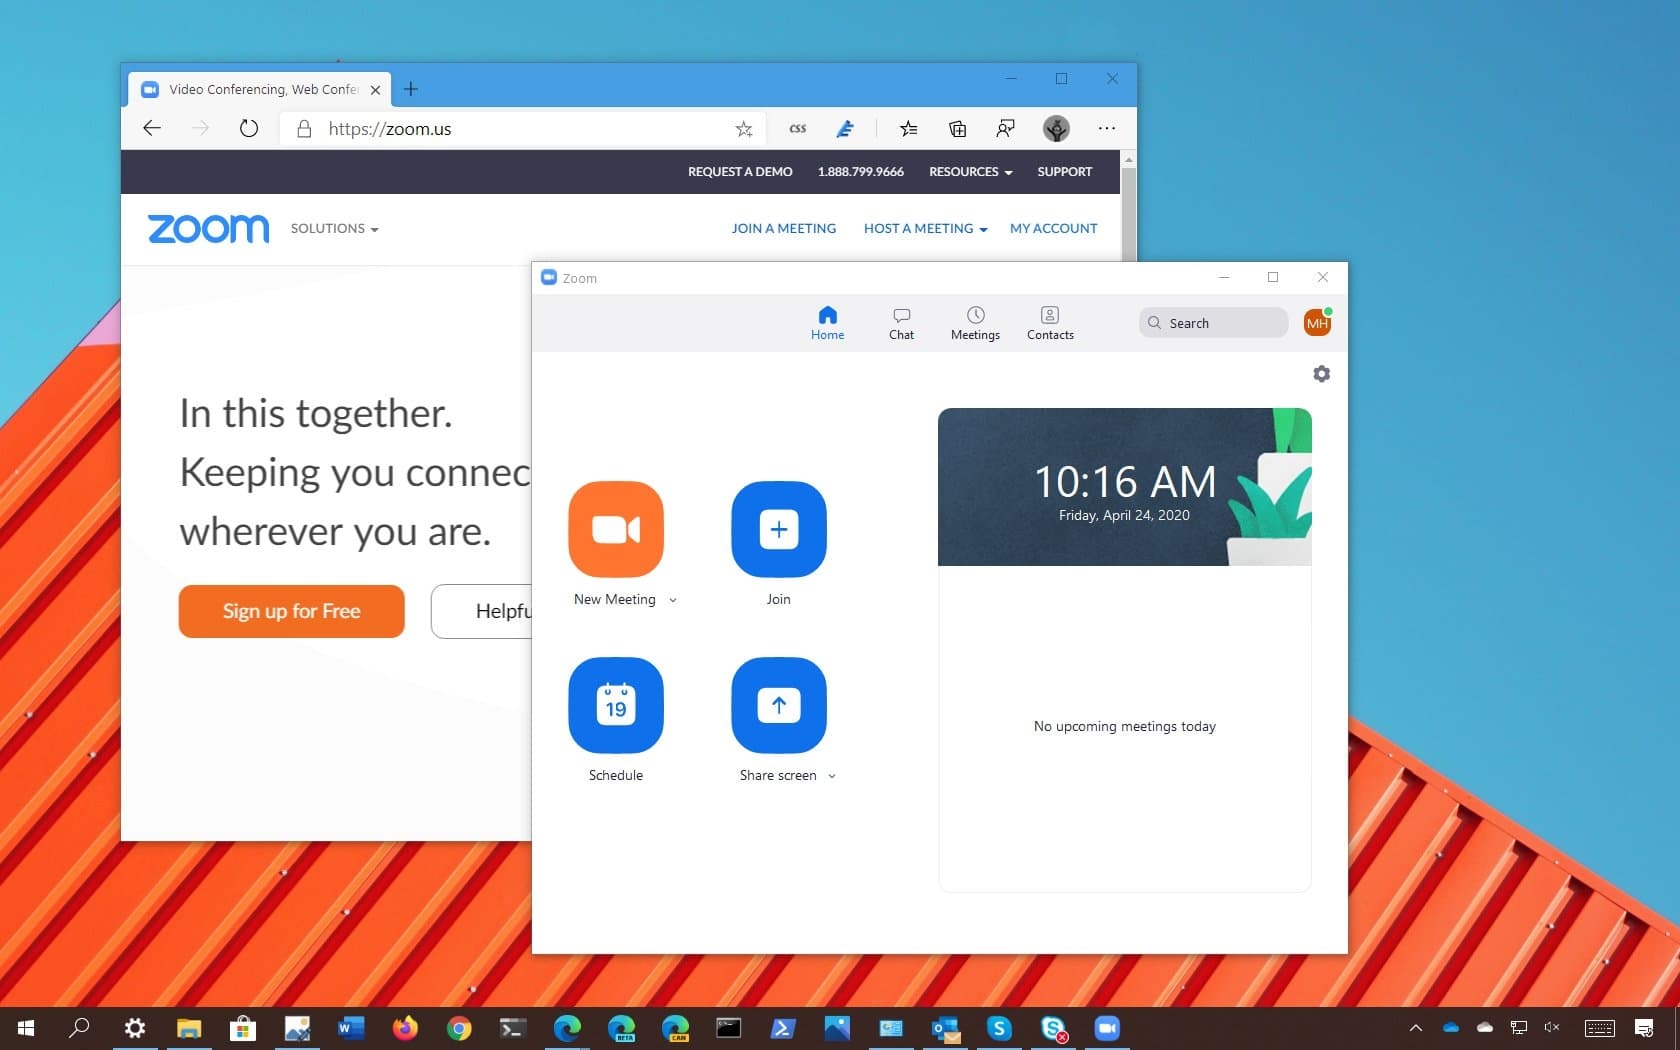Expand the Solutions menu on the Zoom site
Image resolution: width=1680 pixels, height=1050 pixels.
point(334,229)
